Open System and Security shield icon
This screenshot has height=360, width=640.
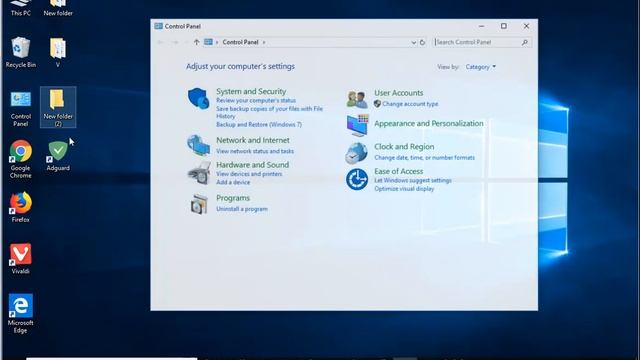coord(199,99)
